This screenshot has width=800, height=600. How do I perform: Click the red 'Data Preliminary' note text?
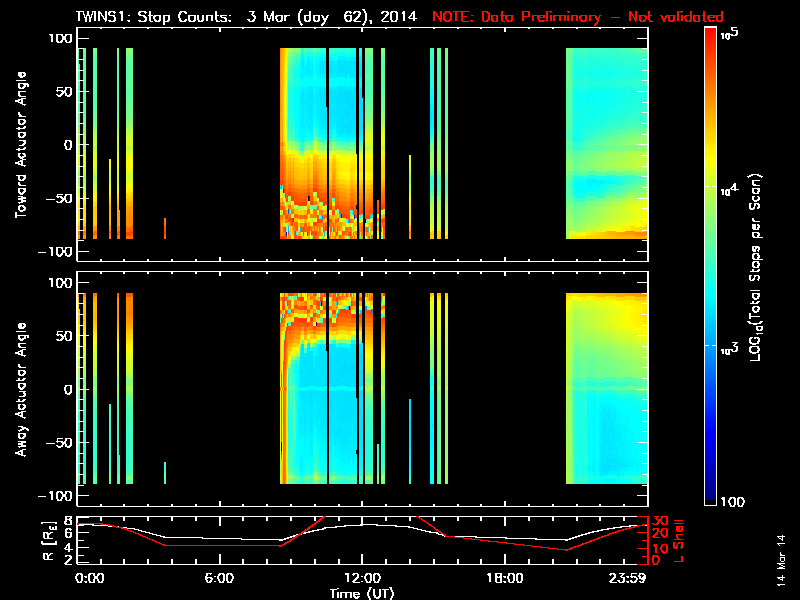[x=577, y=17]
